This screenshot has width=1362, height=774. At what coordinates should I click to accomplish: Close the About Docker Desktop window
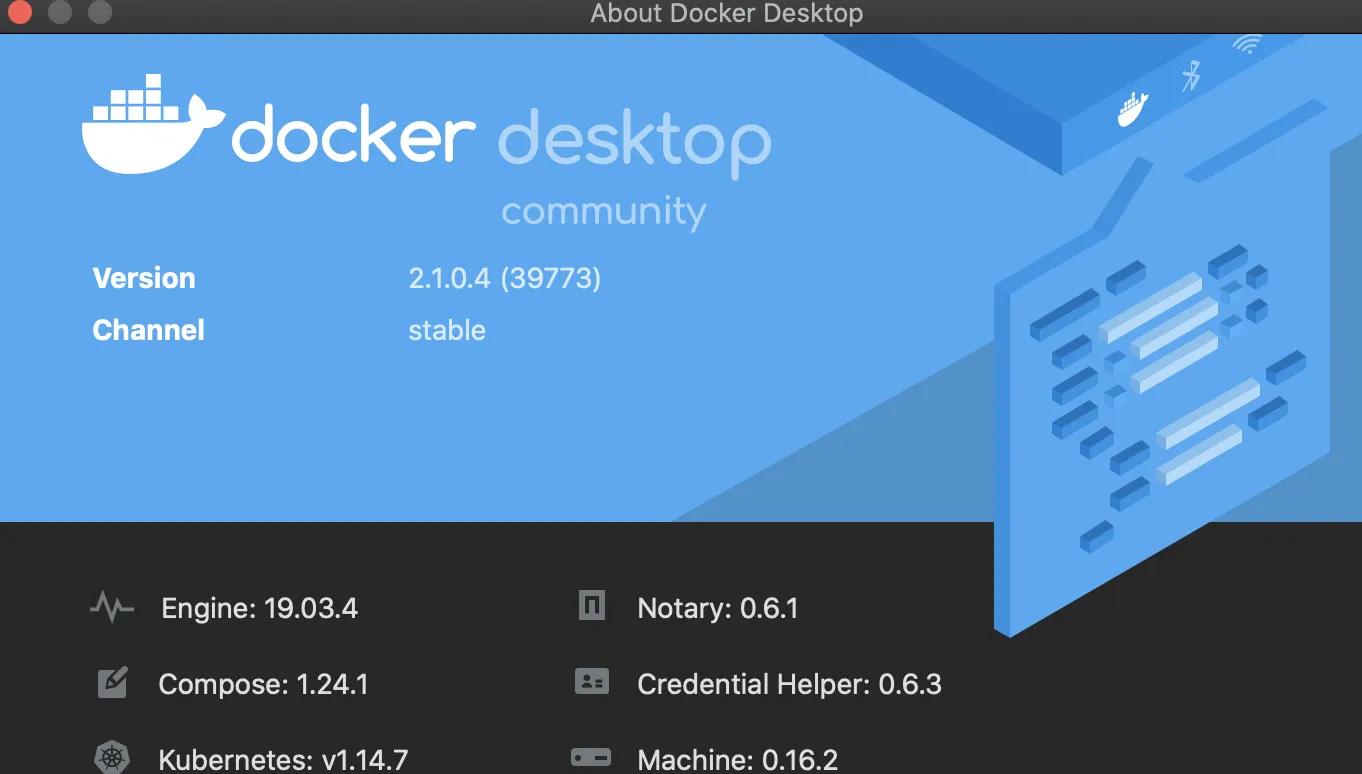(18, 13)
